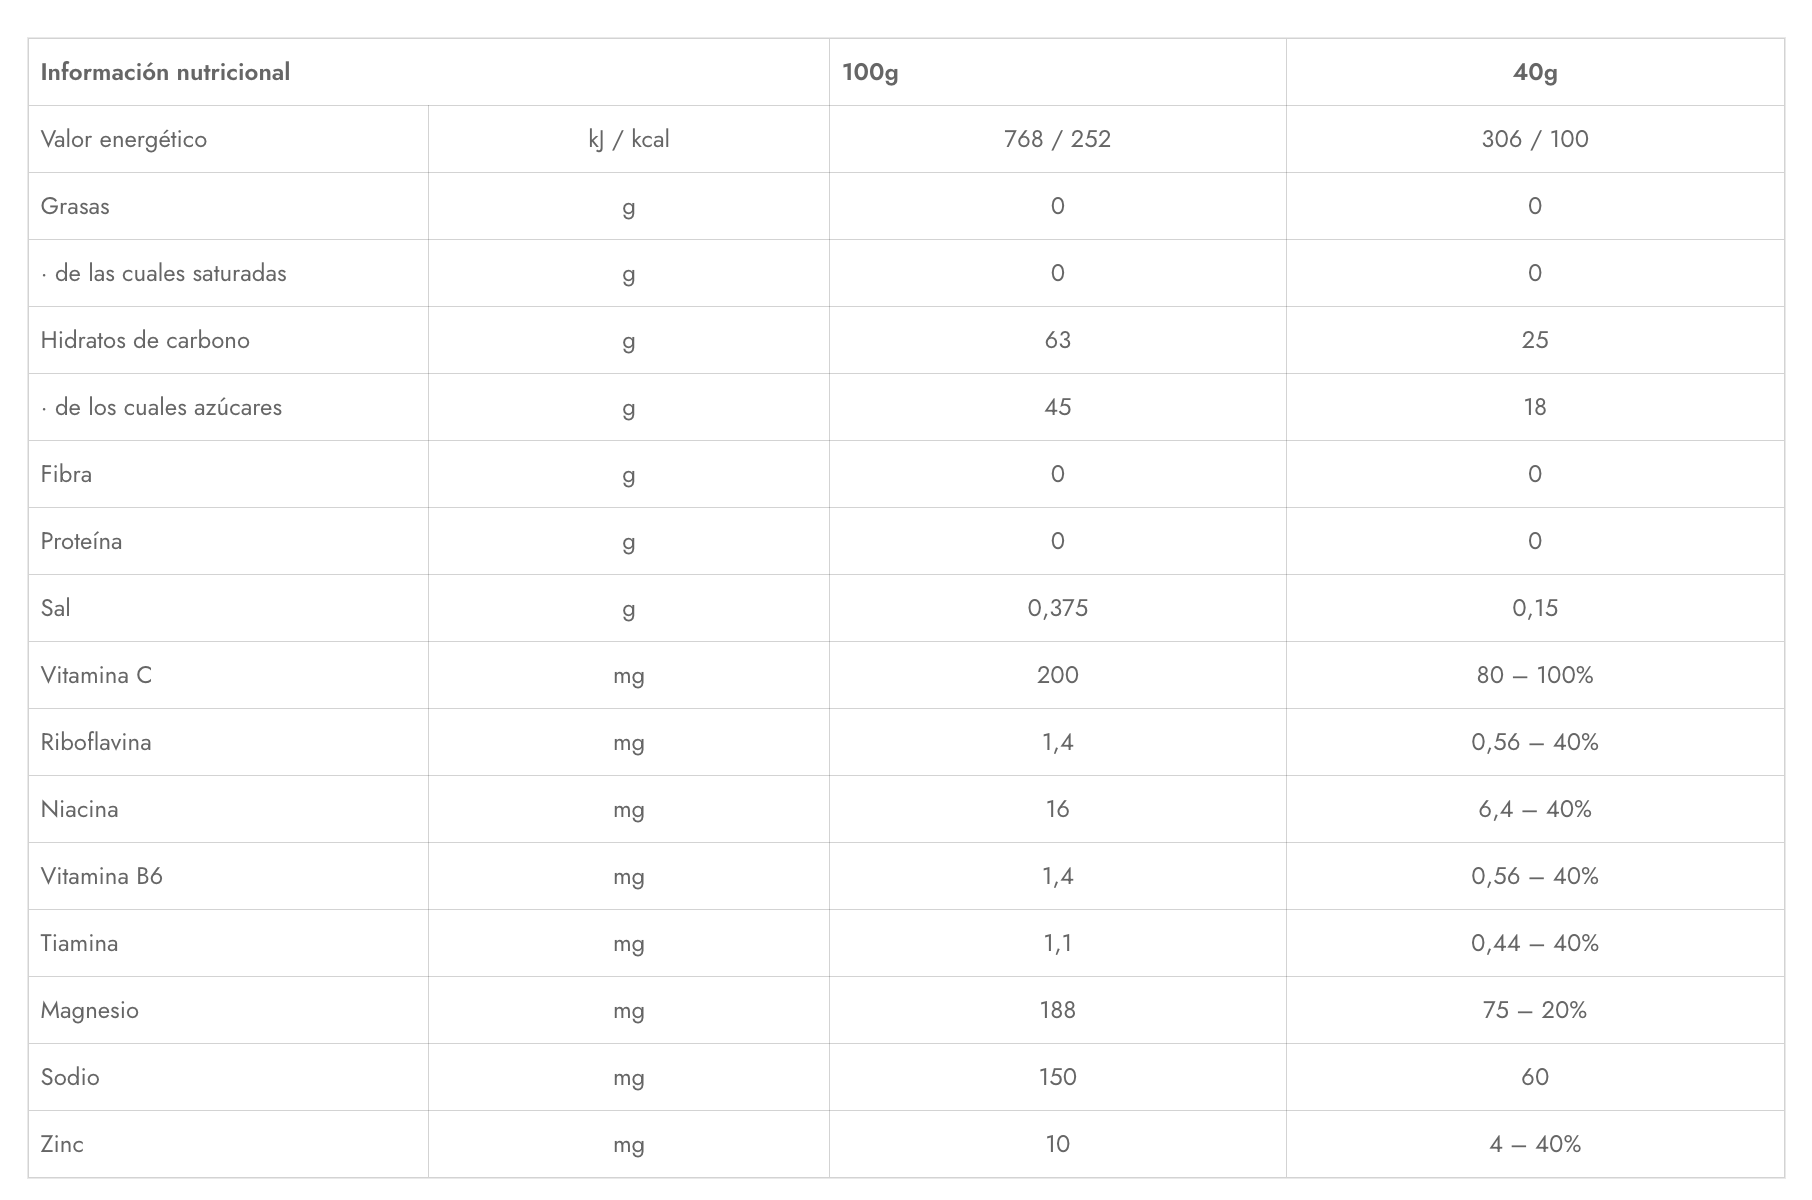
Task: Click the 'Magnesio' row label
Action: pyautogui.click(x=89, y=1010)
